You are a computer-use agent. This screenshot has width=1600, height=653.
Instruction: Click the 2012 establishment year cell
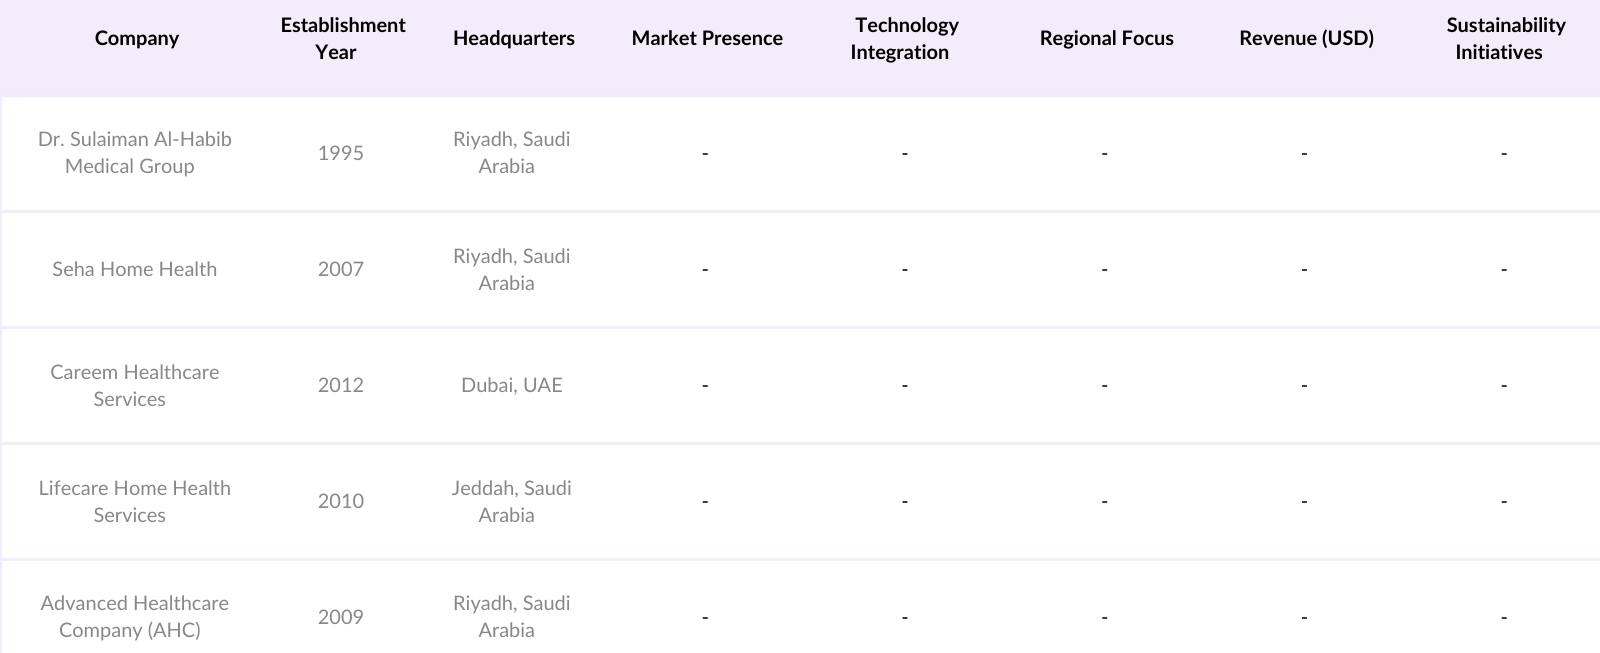(340, 385)
